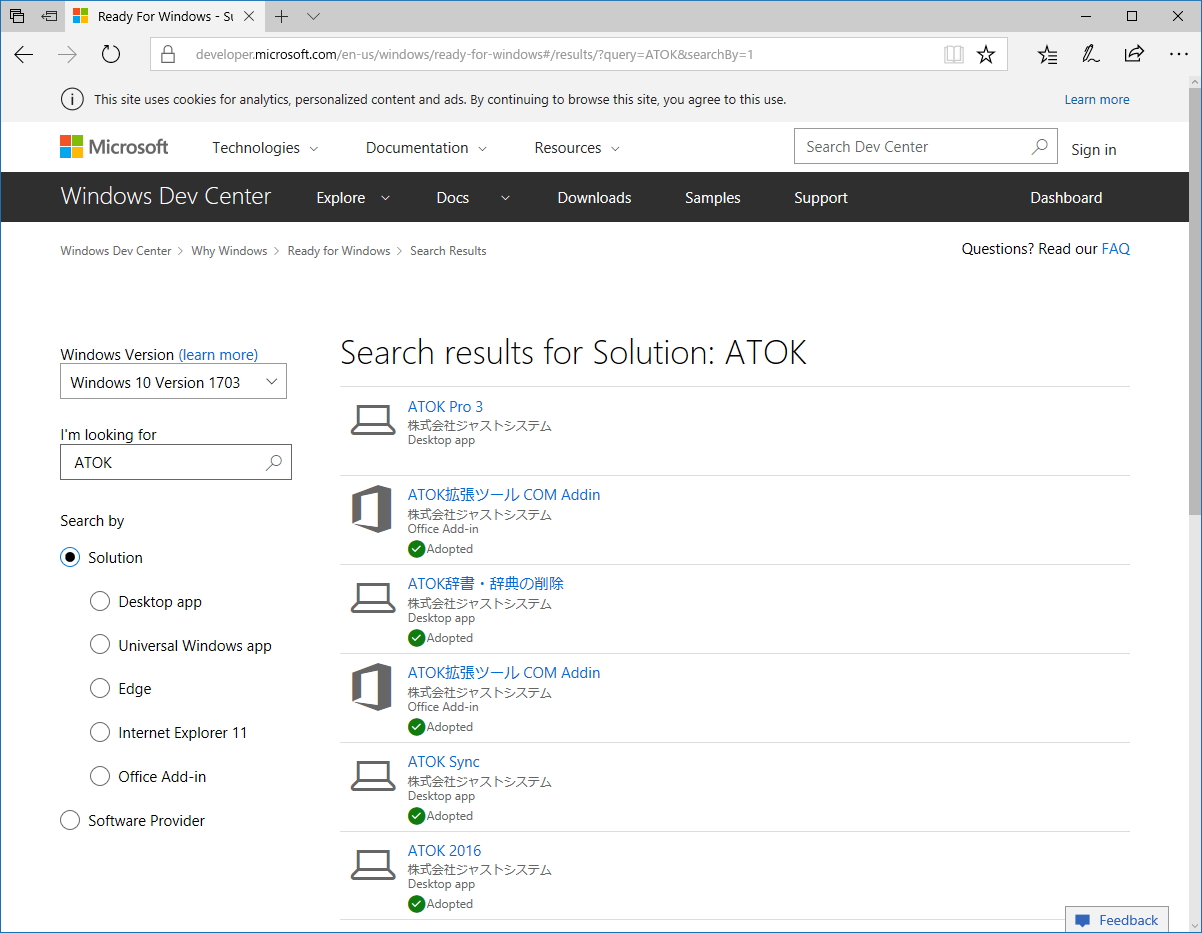1202x933 pixels.
Task: Click the Feedback button
Action: (x=1117, y=920)
